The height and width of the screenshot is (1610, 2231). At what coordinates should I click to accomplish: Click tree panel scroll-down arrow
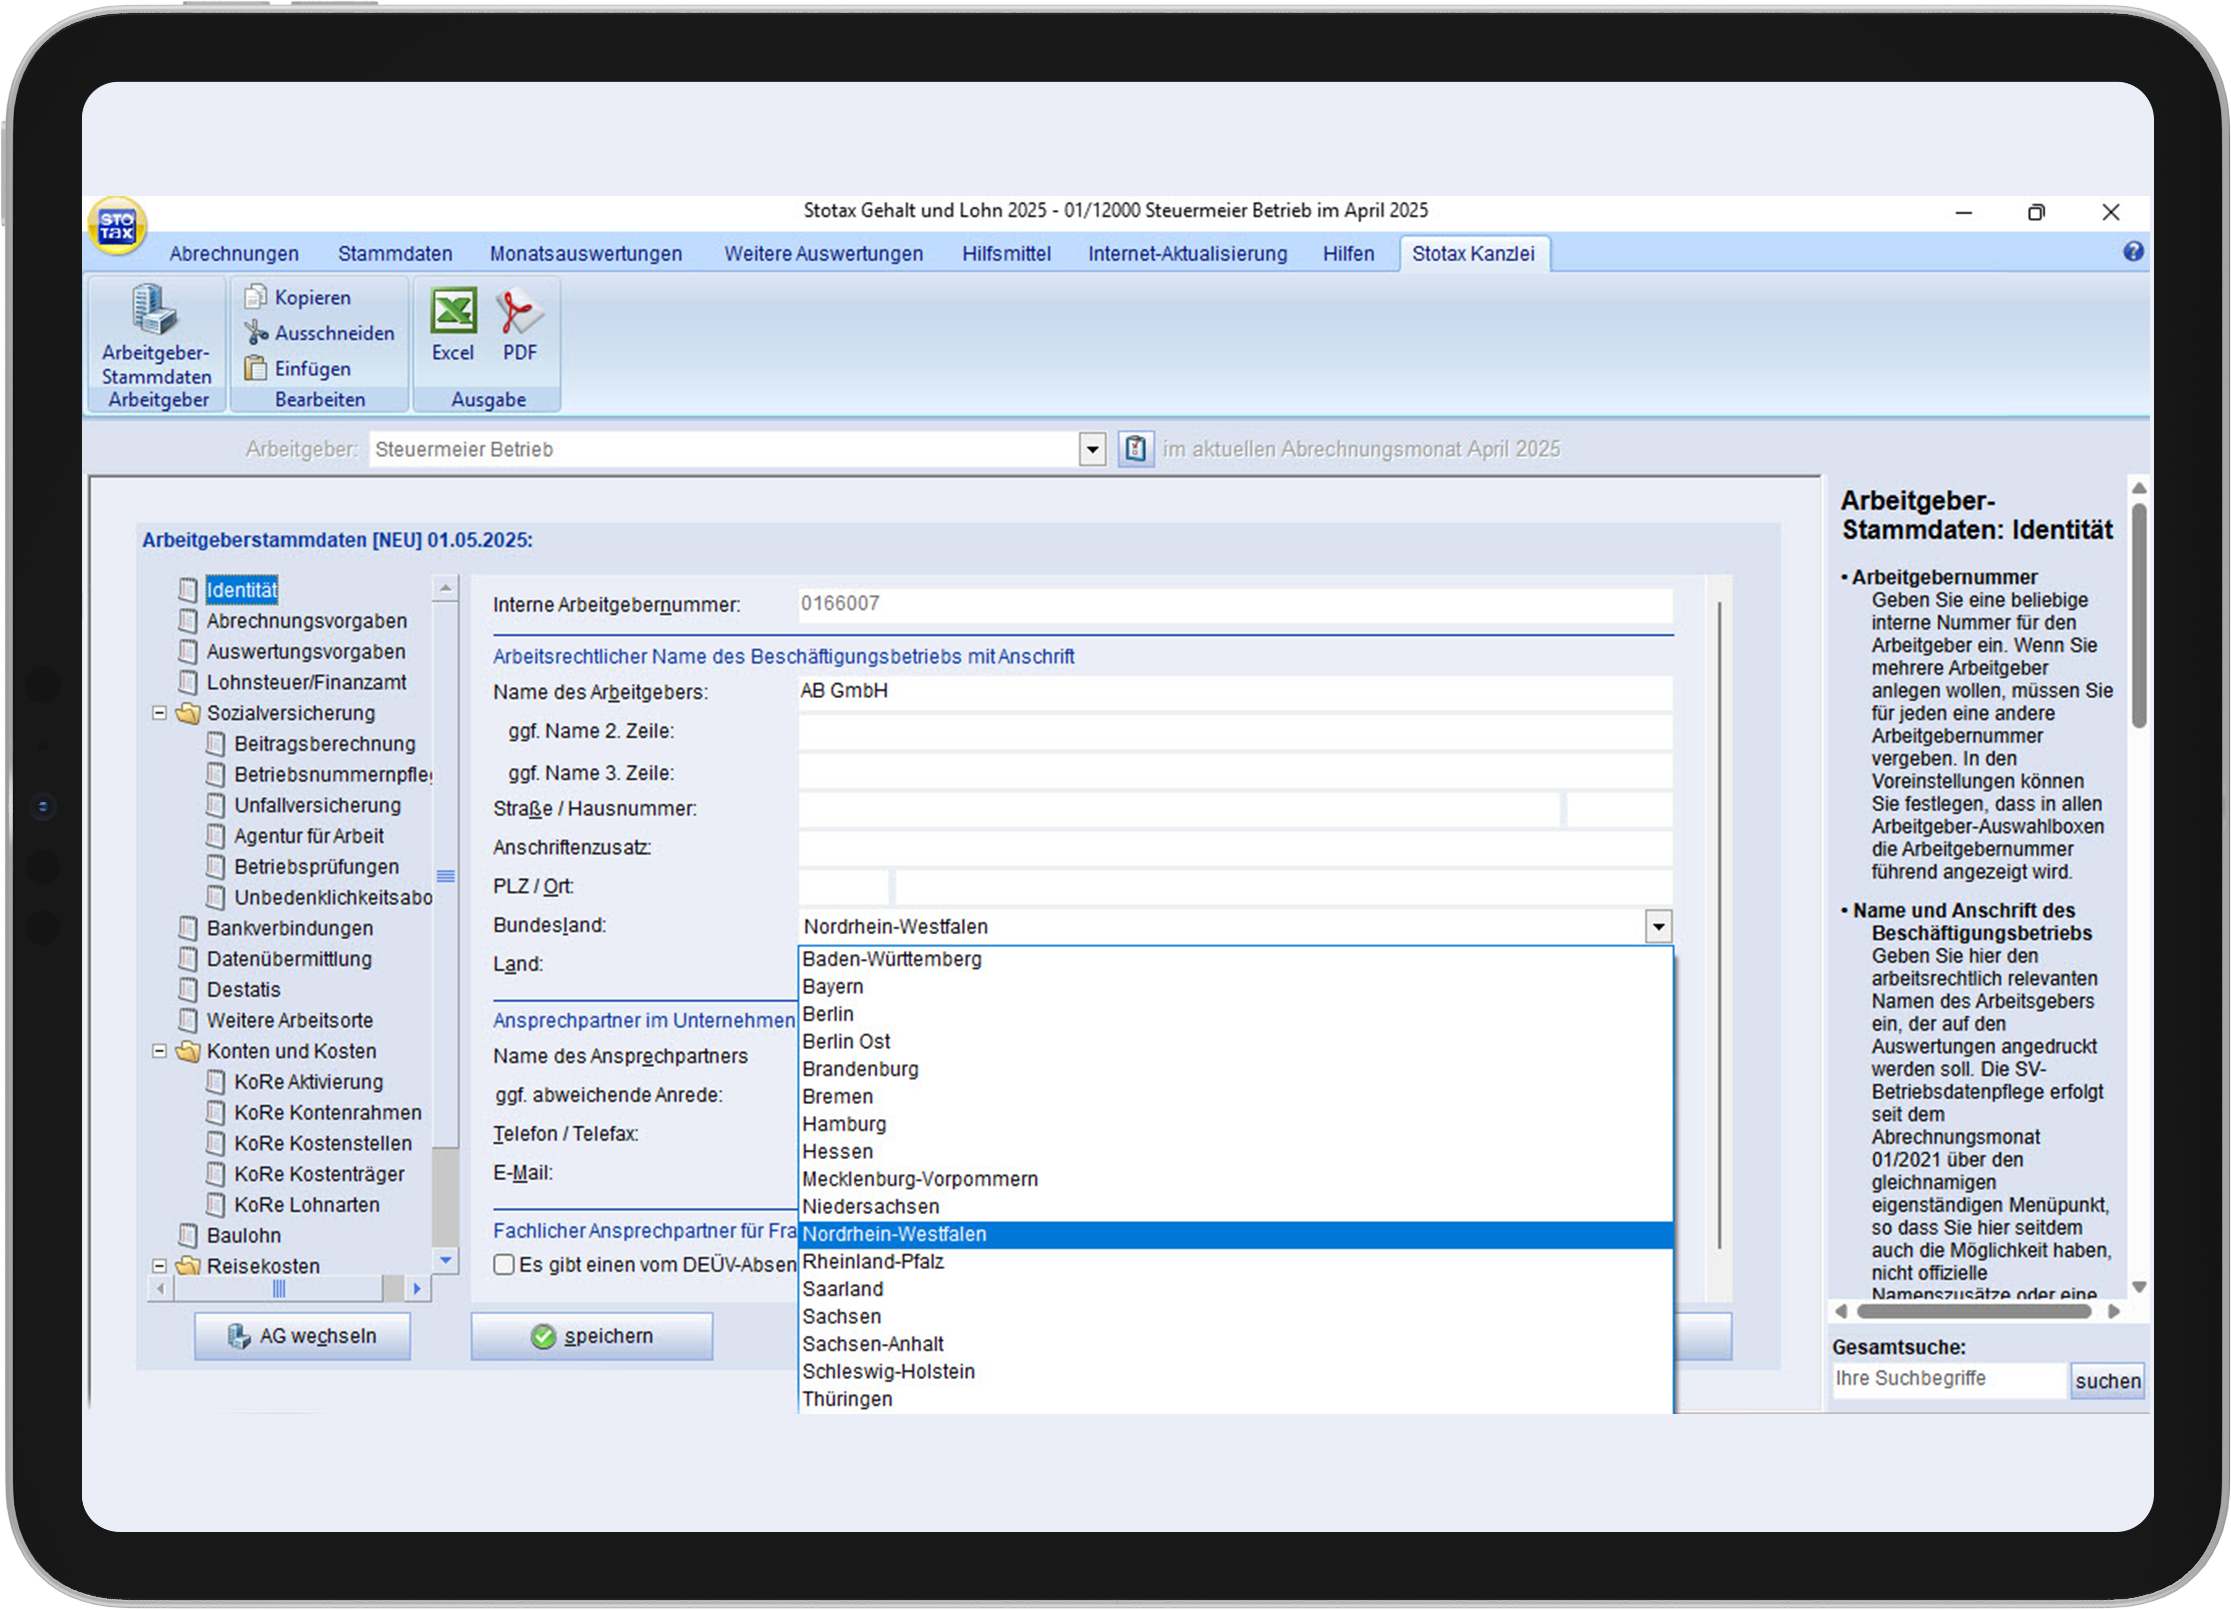click(446, 1260)
